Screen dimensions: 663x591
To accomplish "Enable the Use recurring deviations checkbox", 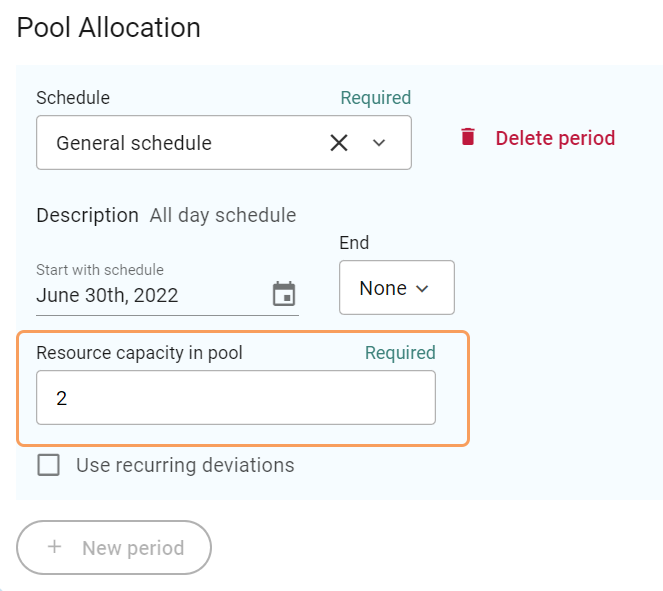I will tap(48, 465).
